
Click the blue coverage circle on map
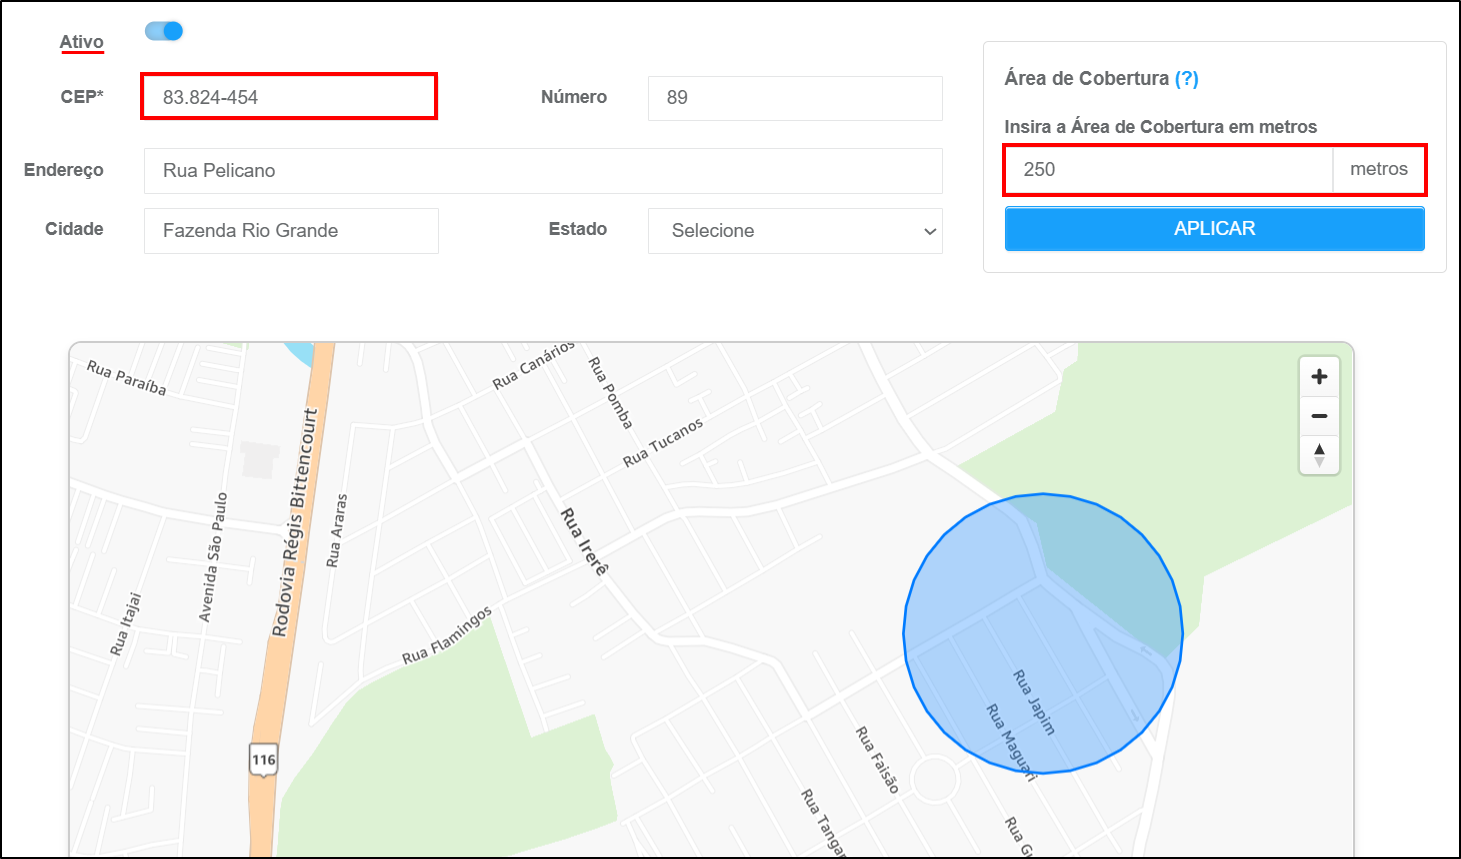click(x=1043, y=633)
